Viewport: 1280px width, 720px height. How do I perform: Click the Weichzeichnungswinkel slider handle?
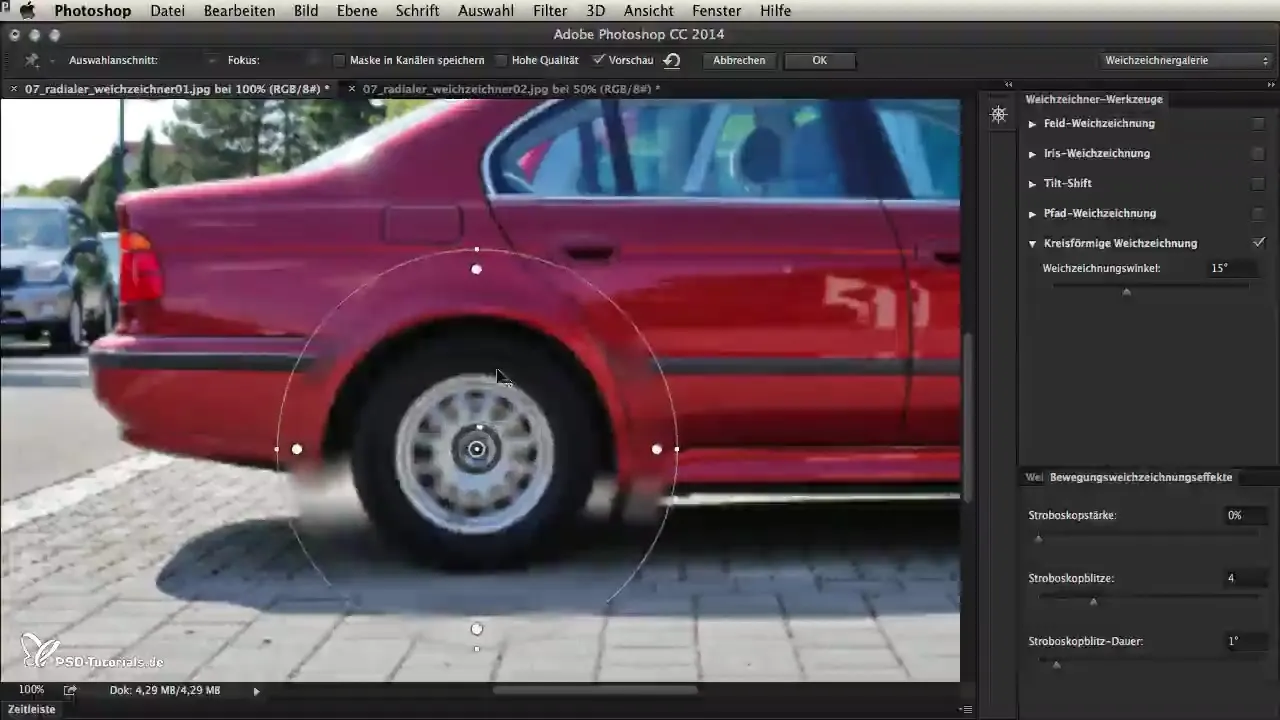[x=1127, y=292]
